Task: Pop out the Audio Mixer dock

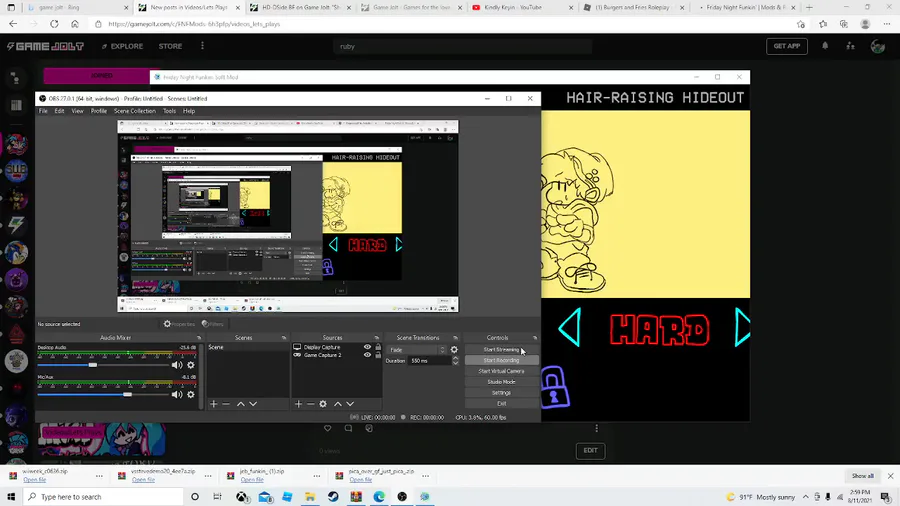Action: click(x=199, y=338)
